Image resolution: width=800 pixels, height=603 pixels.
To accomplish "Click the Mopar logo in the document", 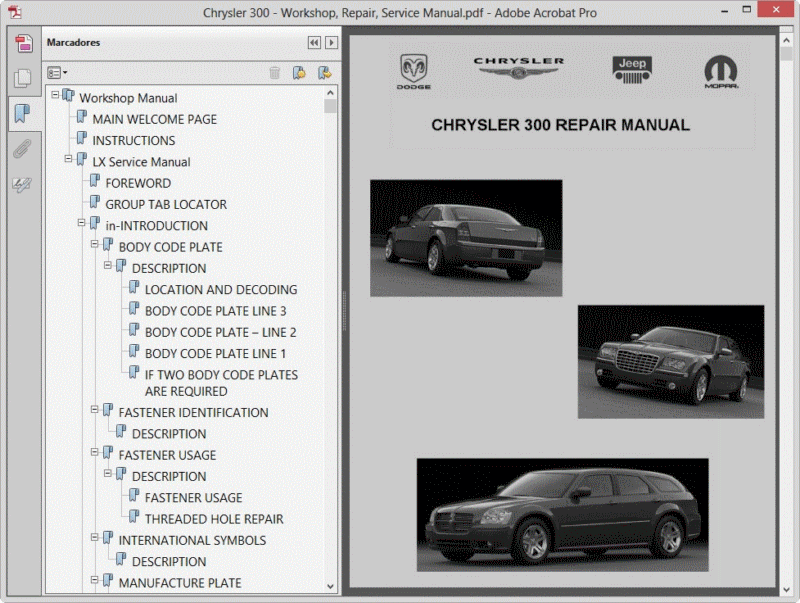I will coord(721,72).
